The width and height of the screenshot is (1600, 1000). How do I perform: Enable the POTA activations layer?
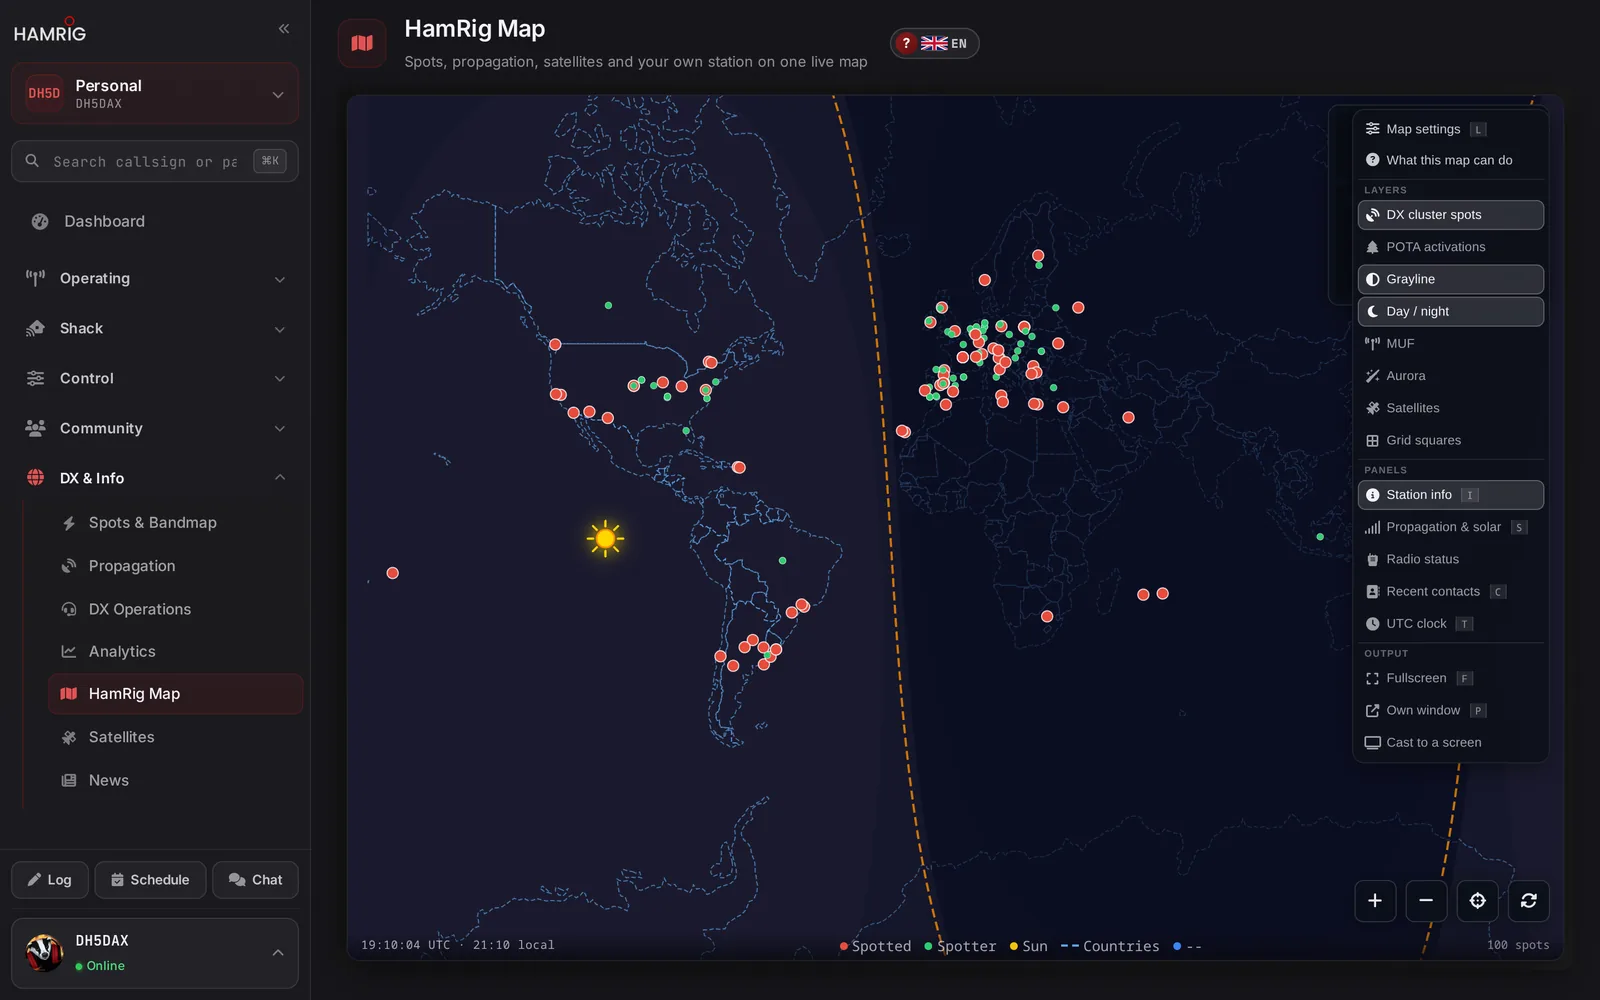pos(1450,247)
